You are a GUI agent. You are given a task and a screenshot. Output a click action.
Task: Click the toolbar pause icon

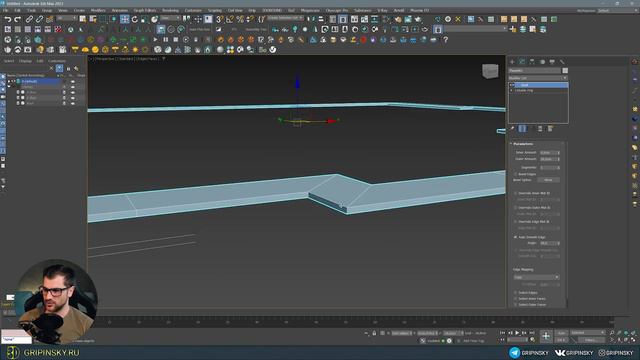(166, 40)
